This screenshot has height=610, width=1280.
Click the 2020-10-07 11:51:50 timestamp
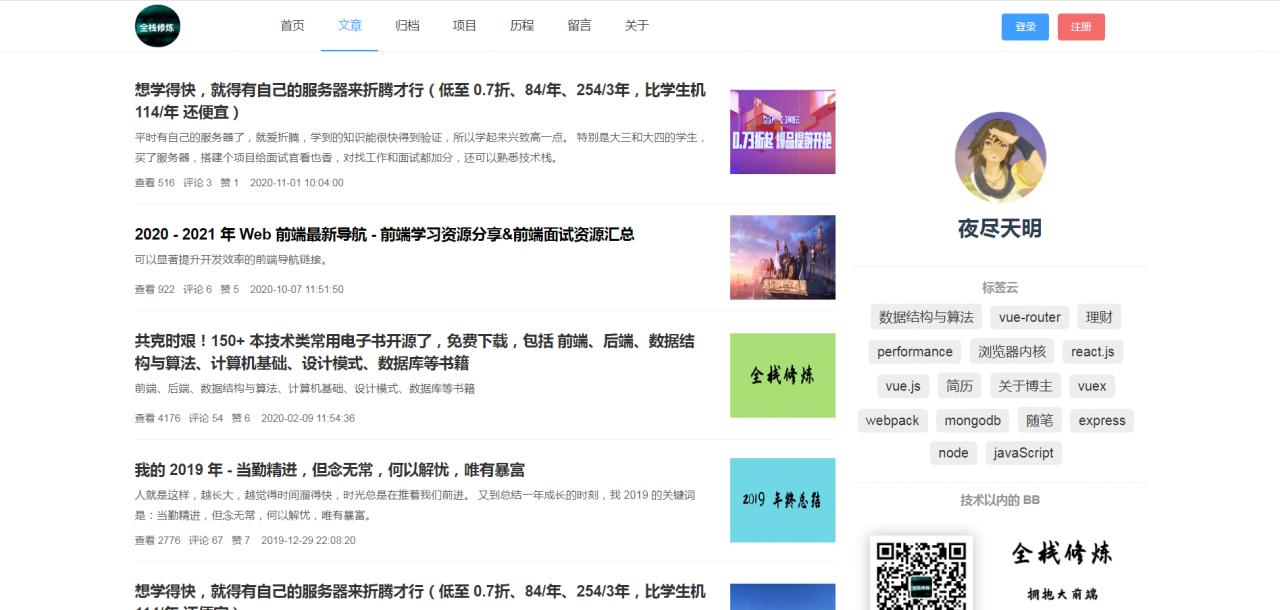point(296,289)
